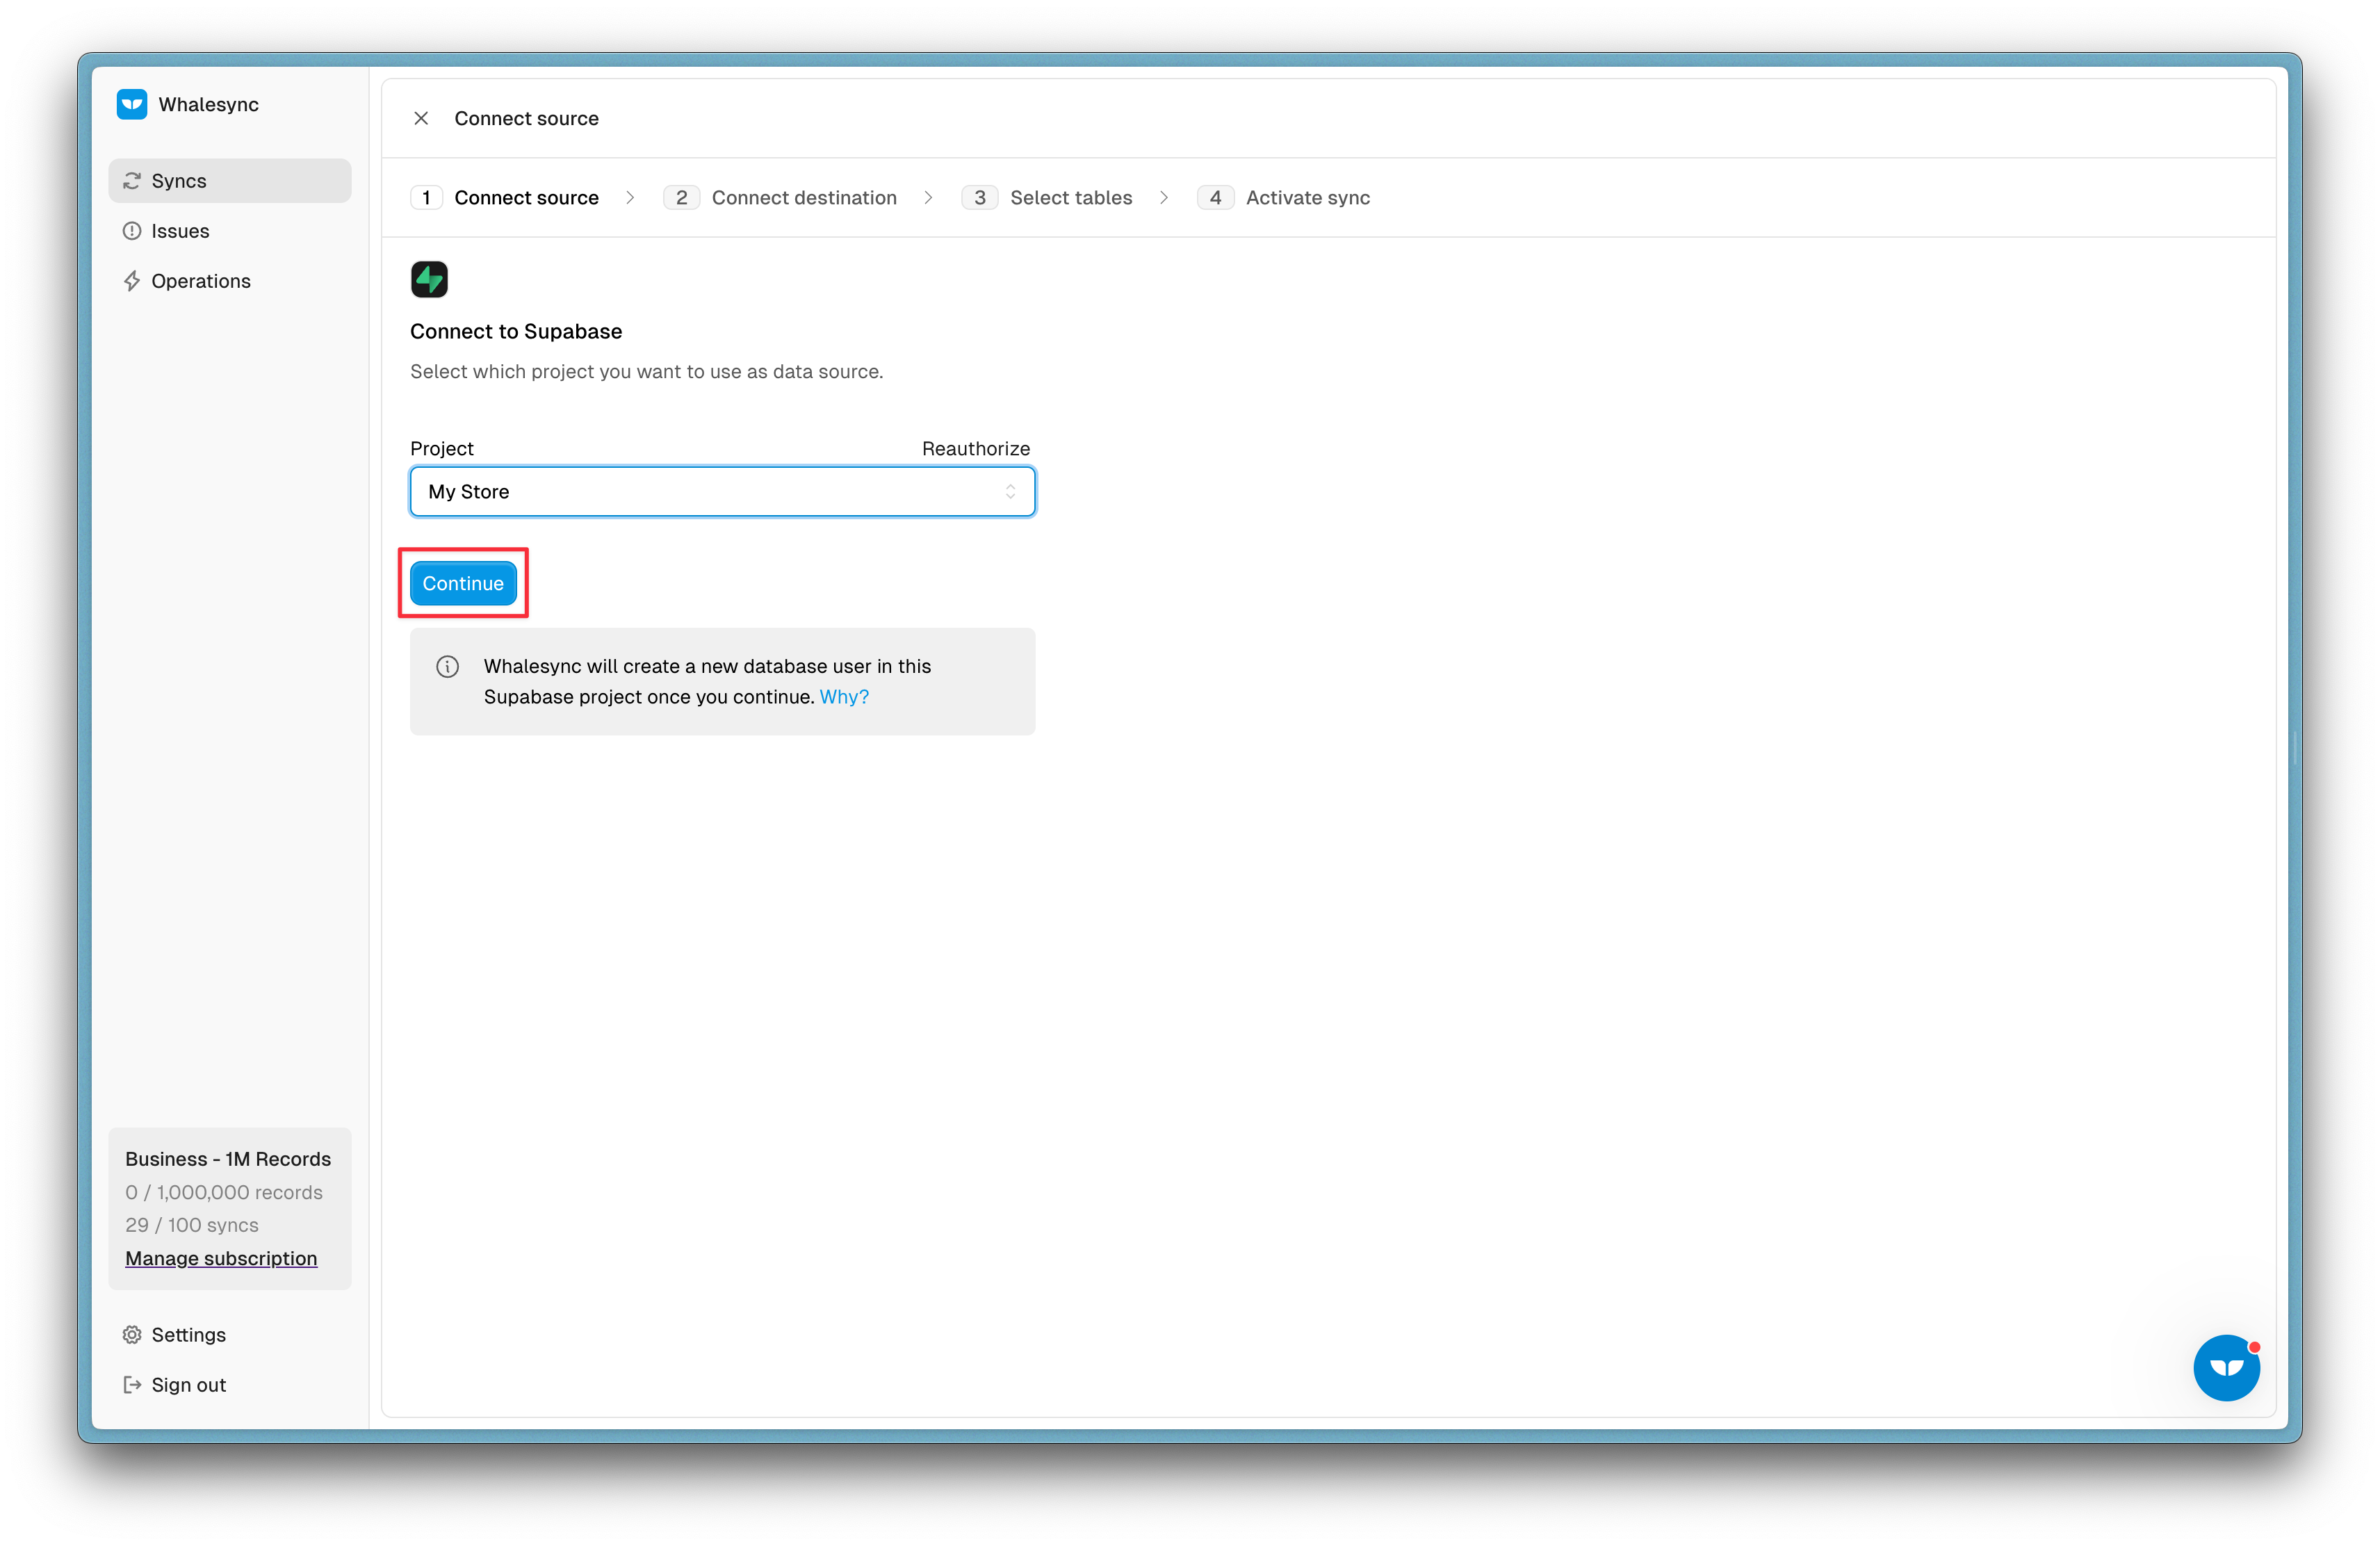Click the Issues alert circle icon

(131, 231)
